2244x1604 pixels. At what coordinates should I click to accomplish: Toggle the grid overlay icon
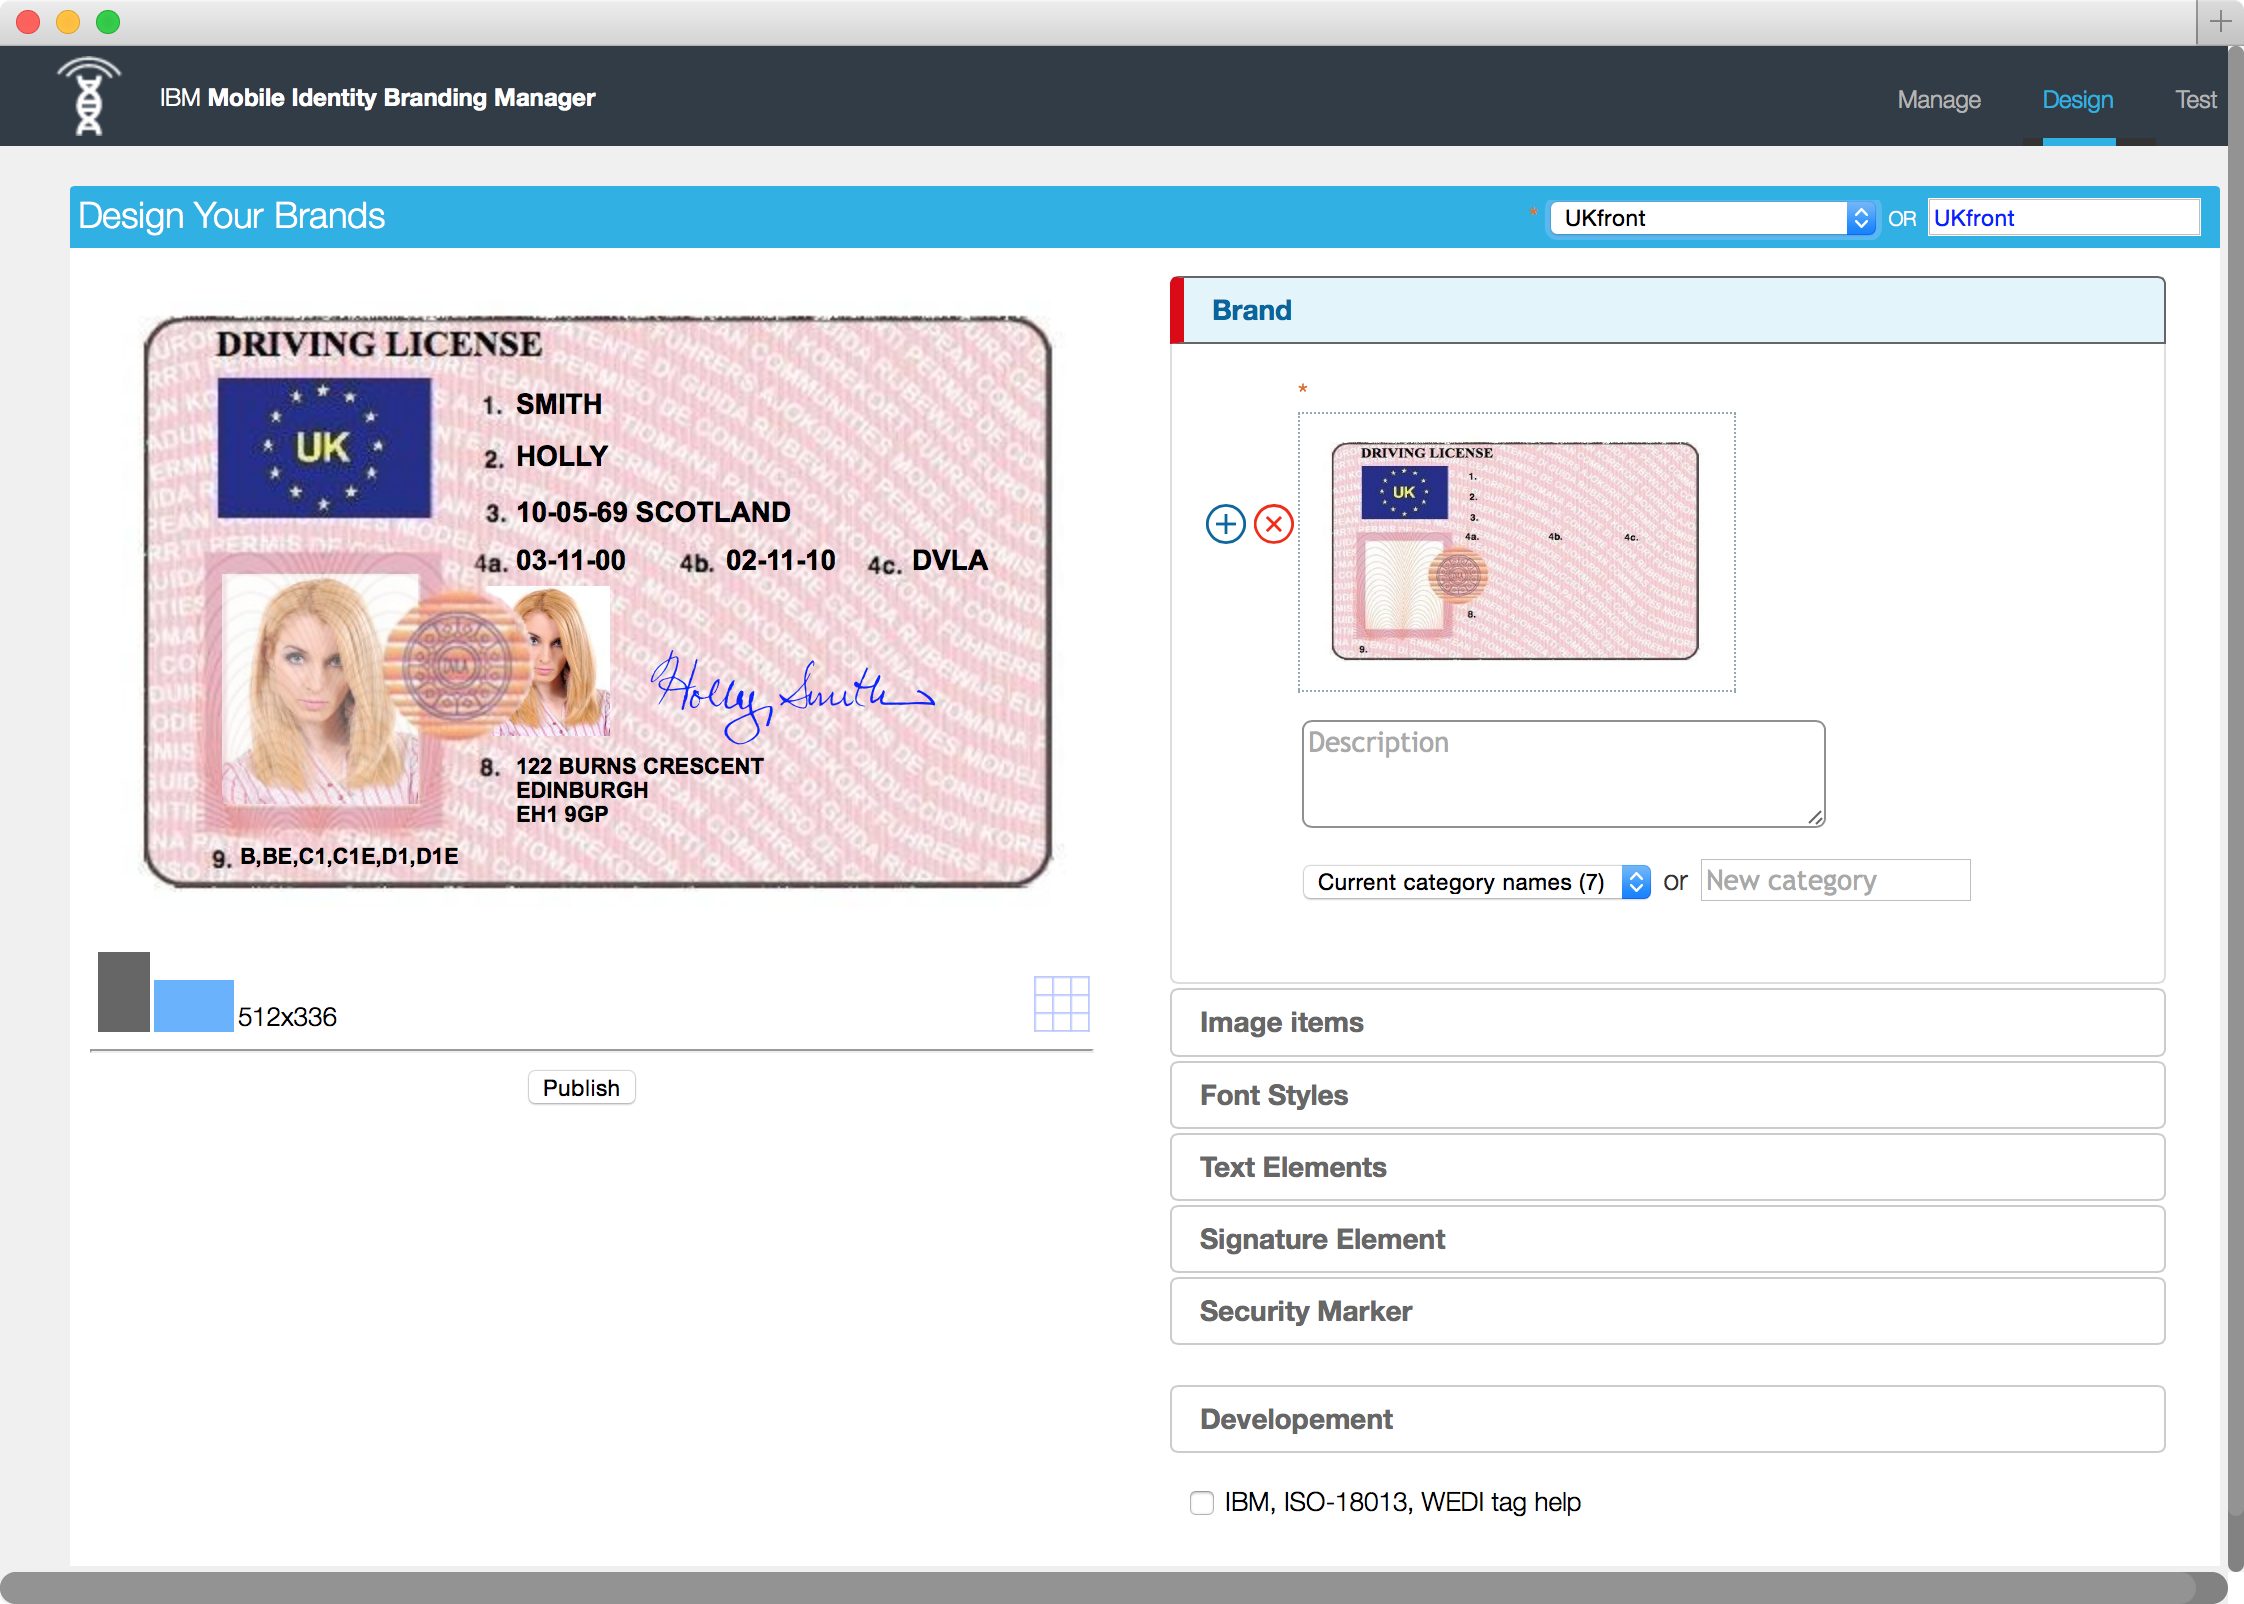pos(1061,1003)
